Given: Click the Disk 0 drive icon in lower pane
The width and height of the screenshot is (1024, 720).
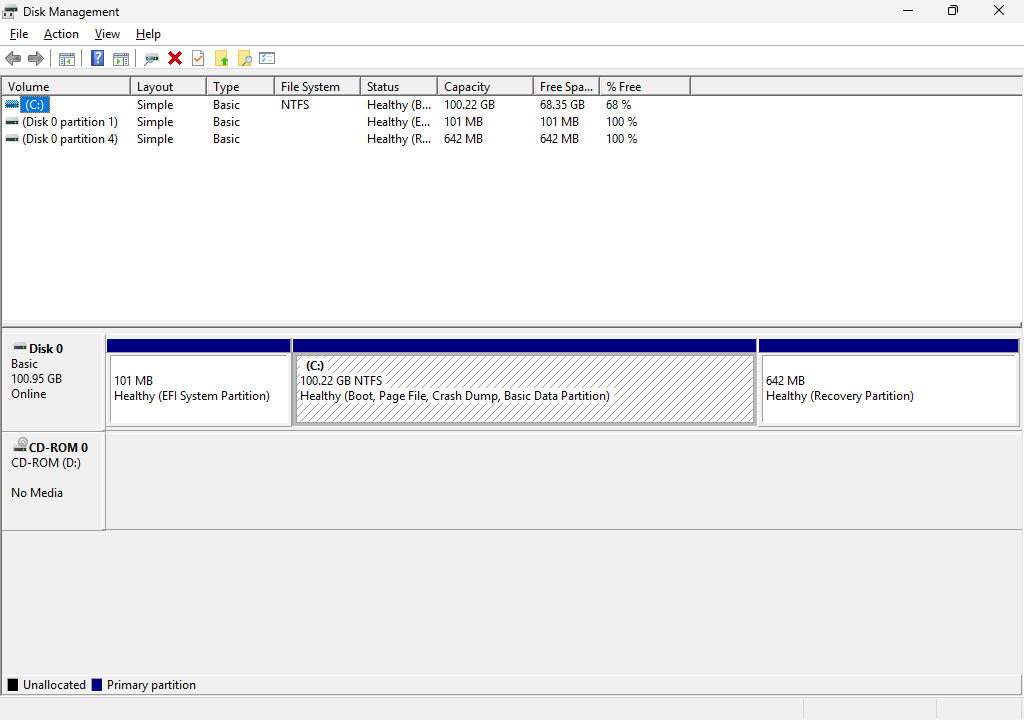Looking at the screenshot, I should (20, 347).
